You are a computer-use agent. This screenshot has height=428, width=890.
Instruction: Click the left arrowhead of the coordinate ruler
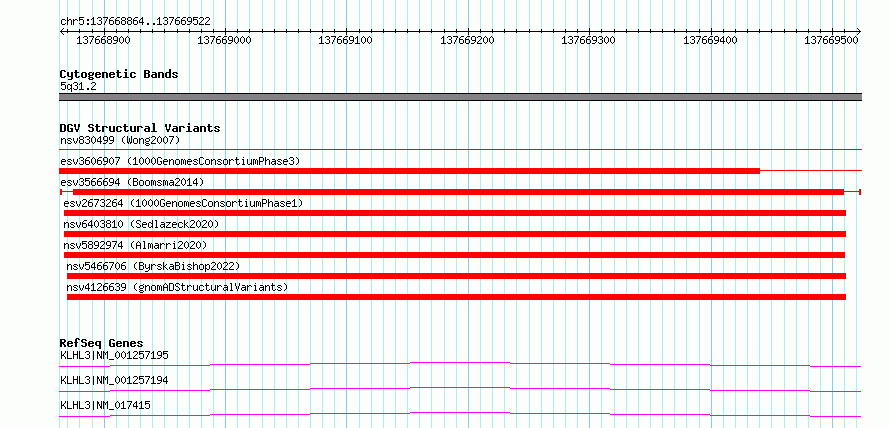tap(62, 31)
